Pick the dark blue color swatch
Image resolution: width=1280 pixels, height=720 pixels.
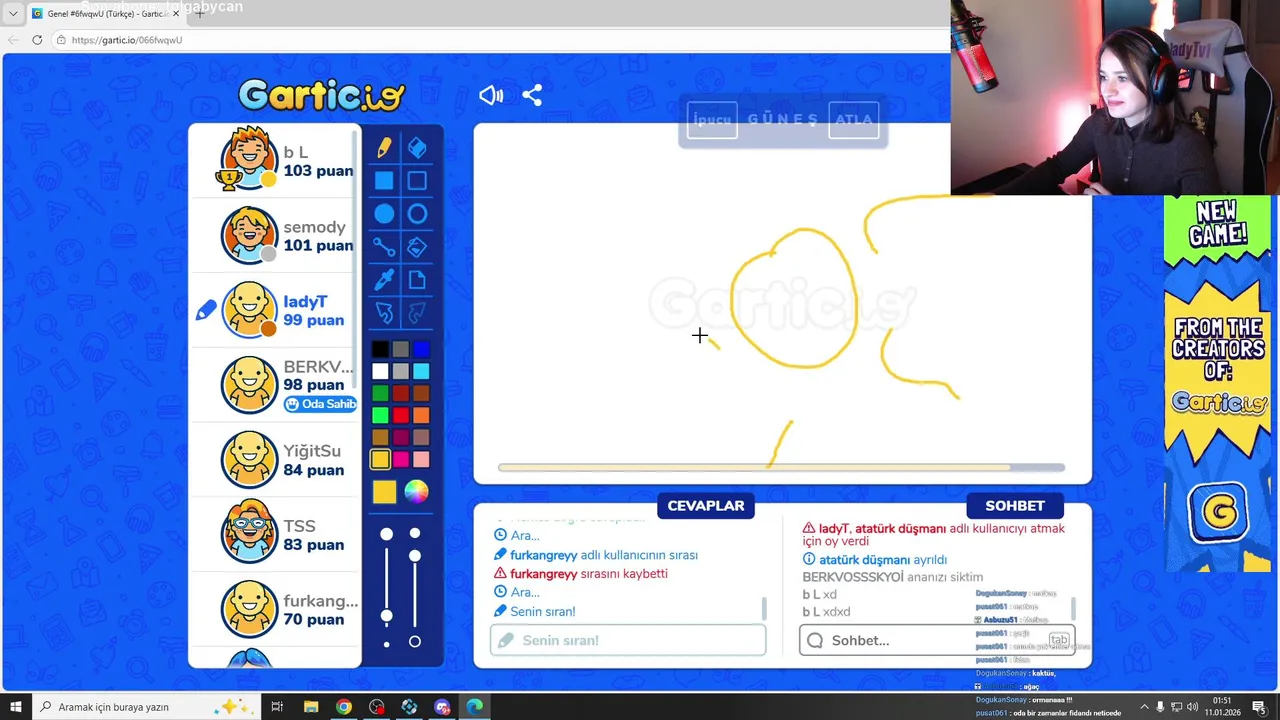421,349
